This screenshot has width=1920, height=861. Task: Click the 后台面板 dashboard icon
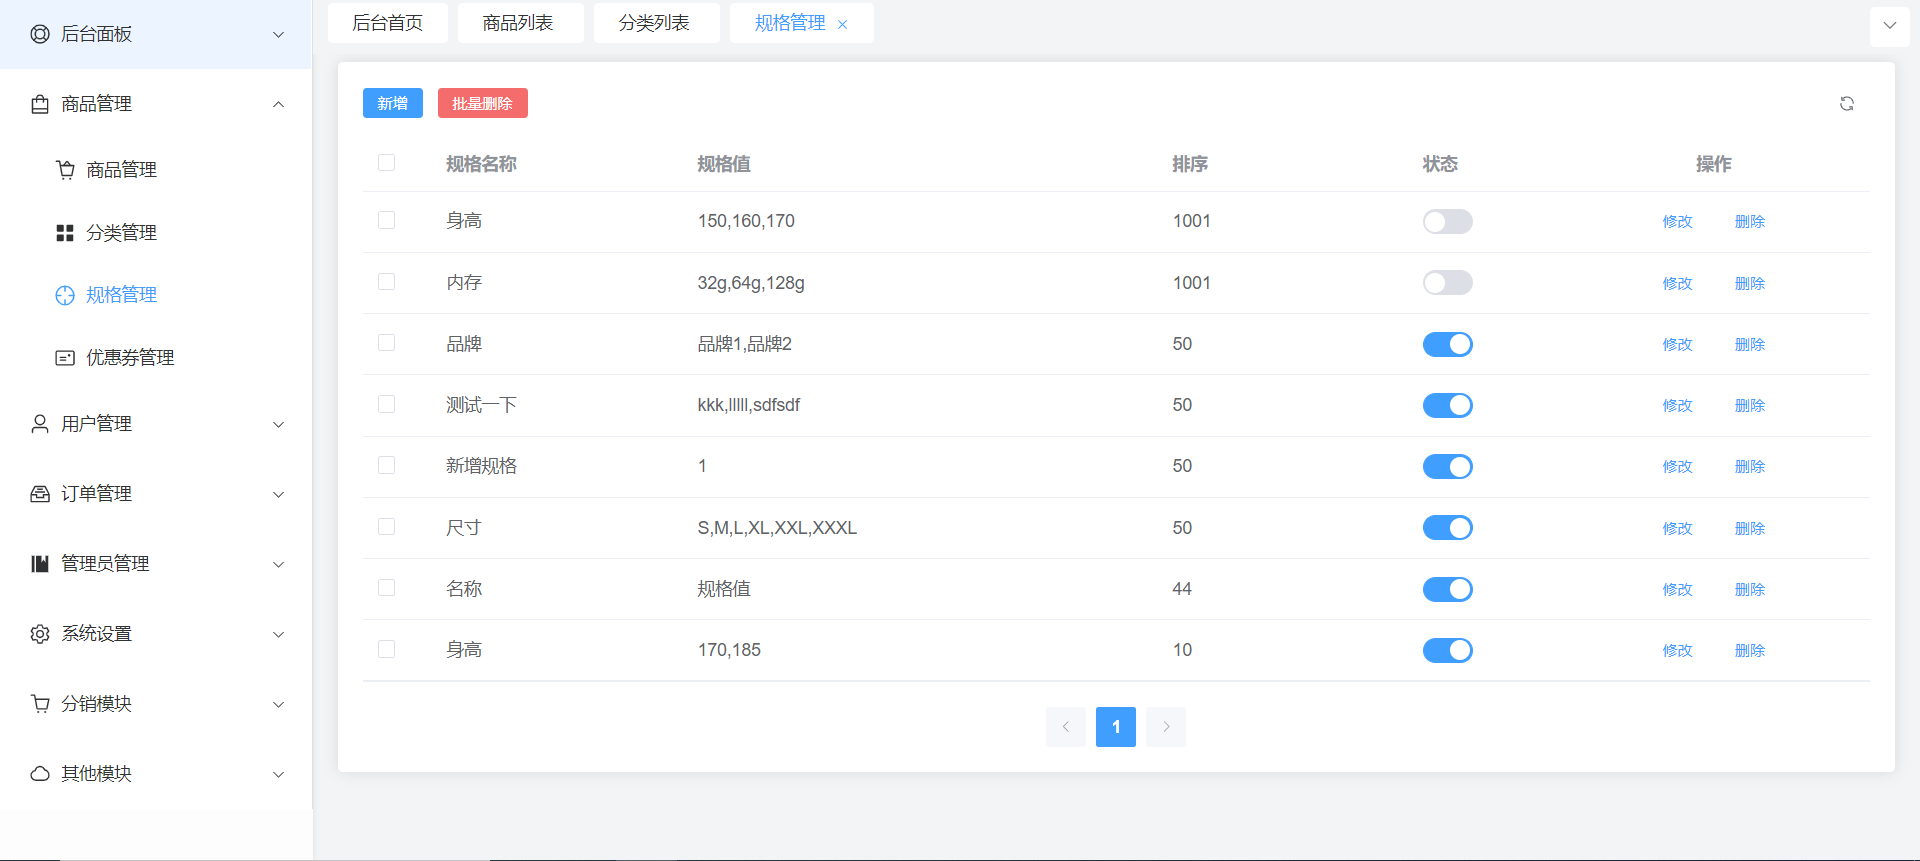(x=40, y=34)
